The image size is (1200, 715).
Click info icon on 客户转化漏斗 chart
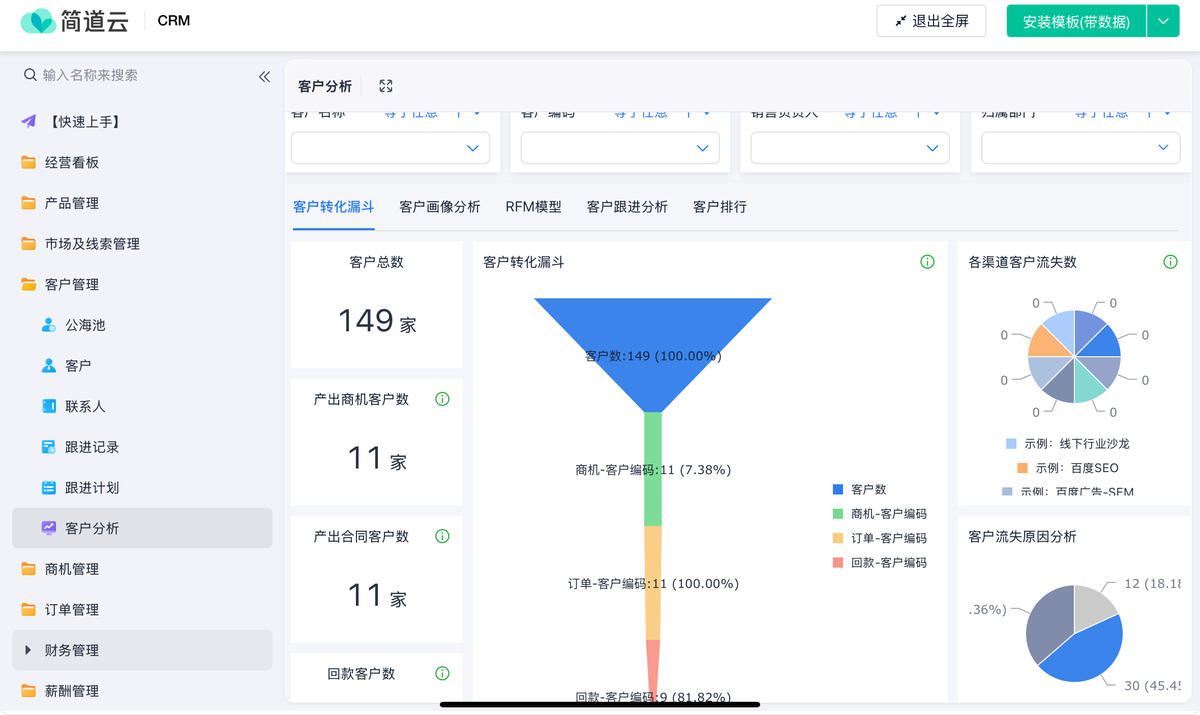pos(927,262)
